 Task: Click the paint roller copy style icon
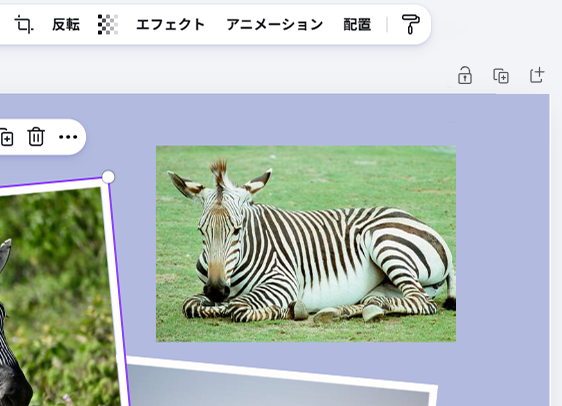pyautogui.click(x=410, y=24)
